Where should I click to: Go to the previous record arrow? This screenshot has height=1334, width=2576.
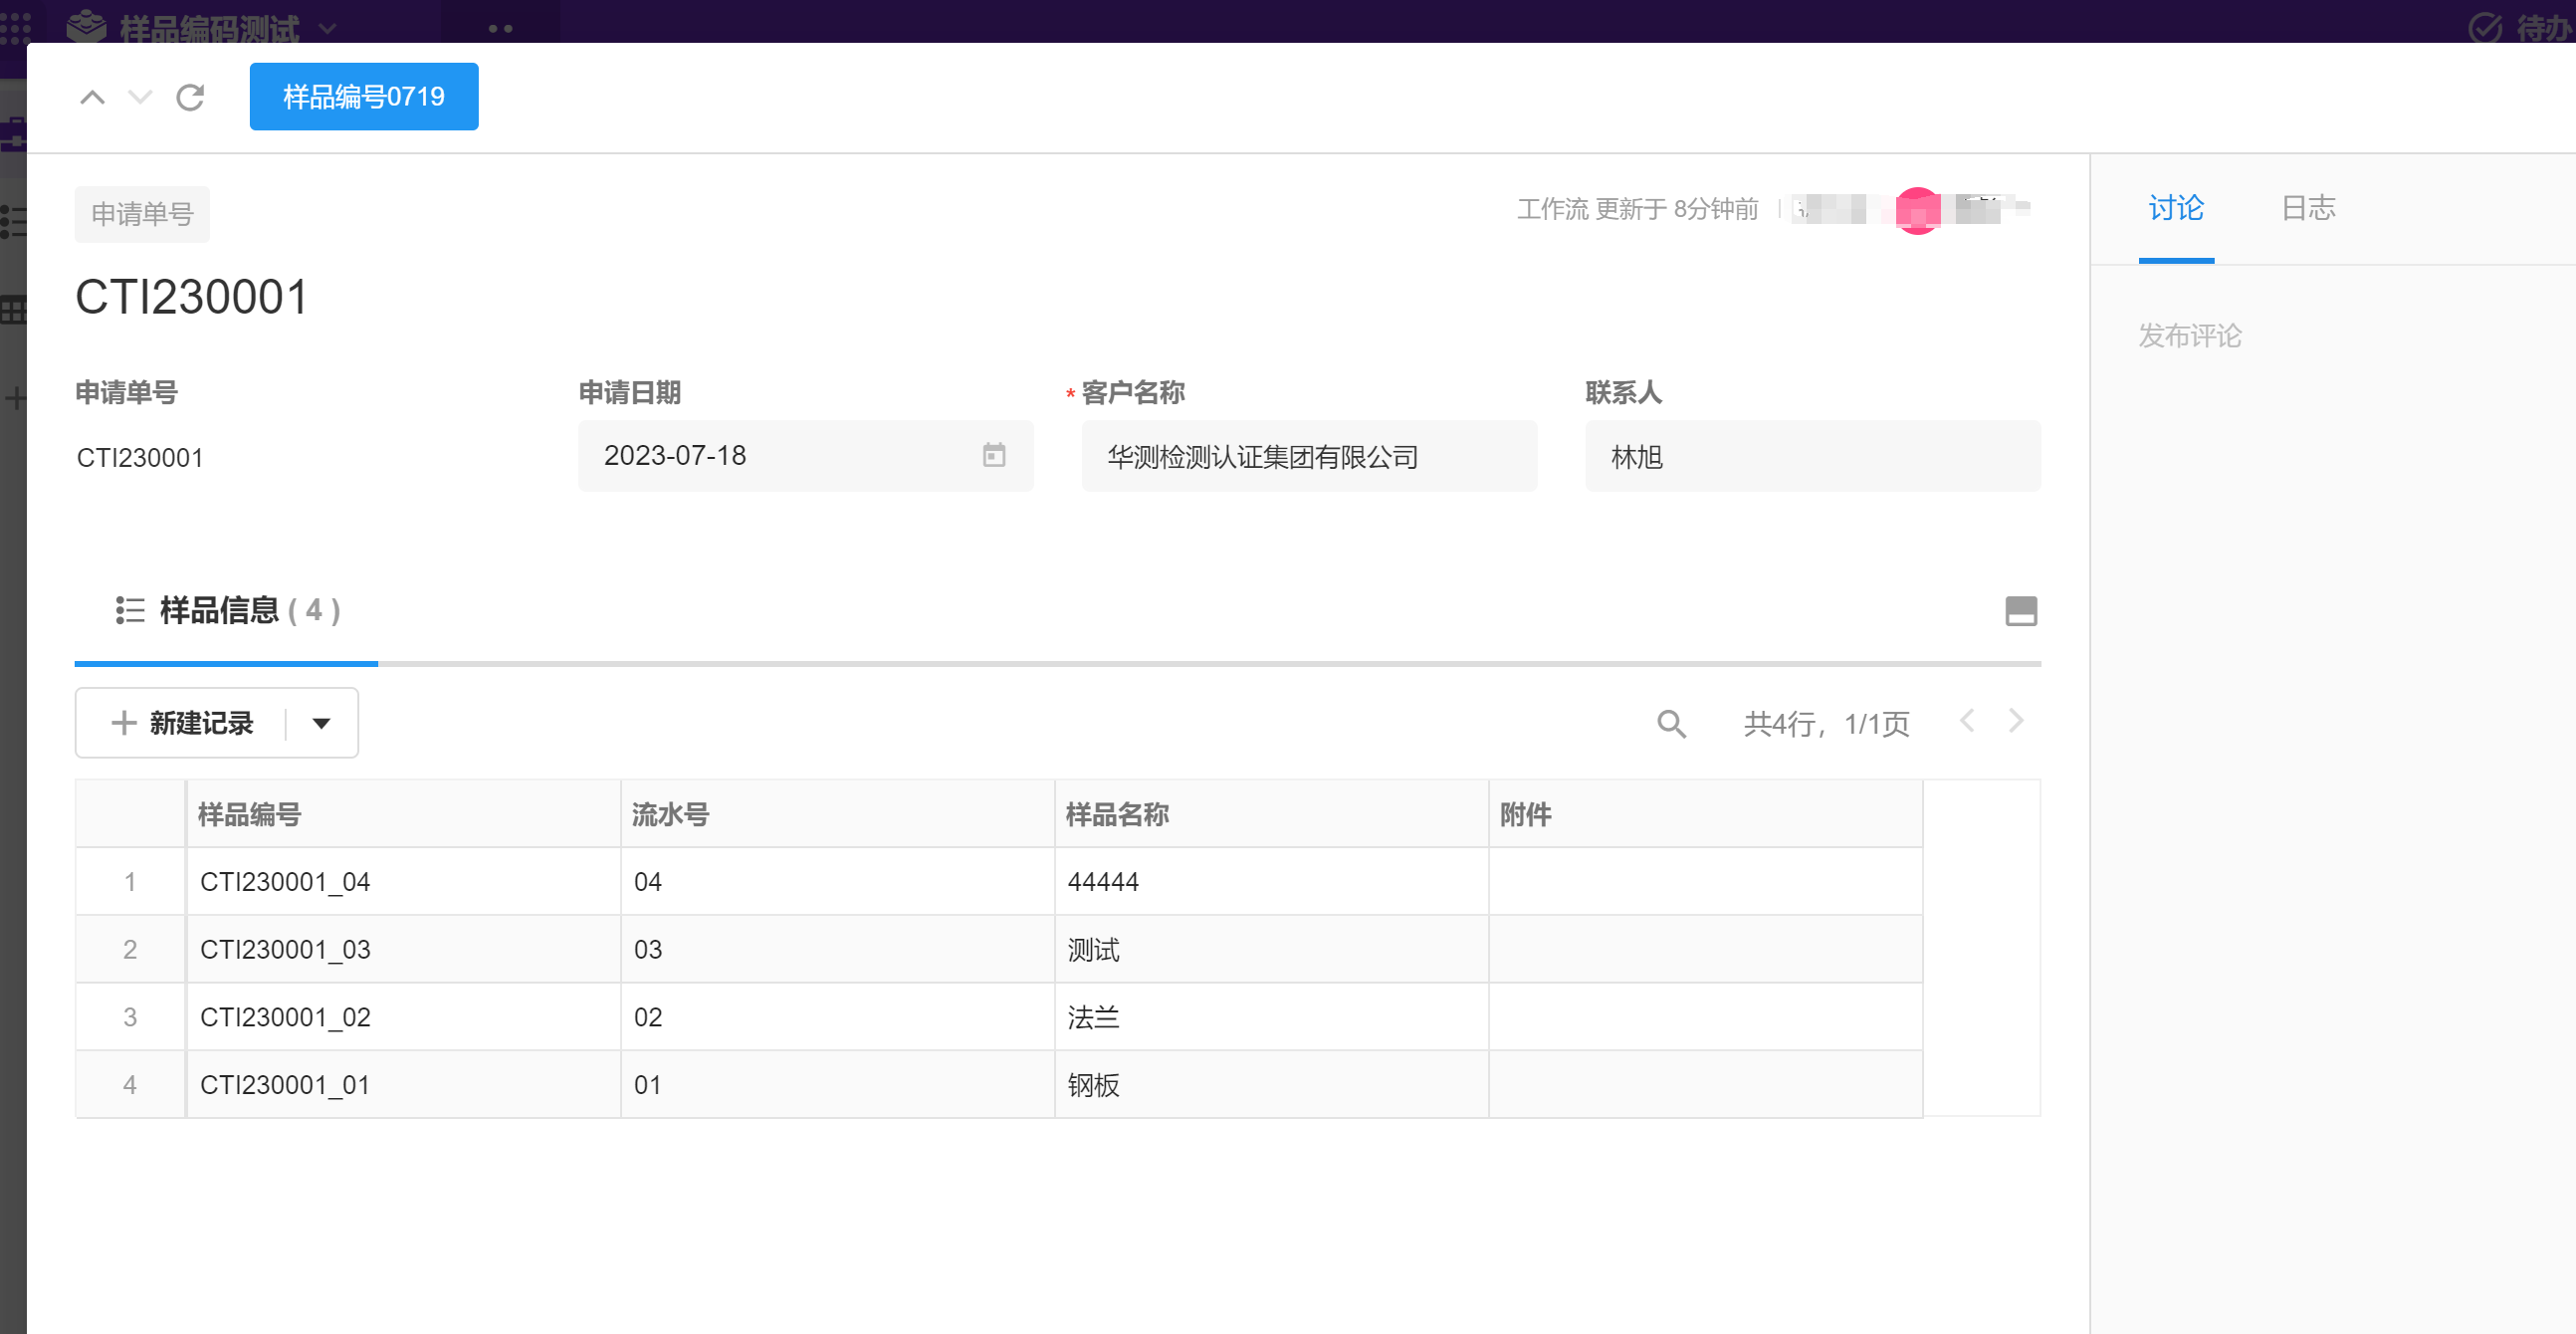(x=92, y=97)
